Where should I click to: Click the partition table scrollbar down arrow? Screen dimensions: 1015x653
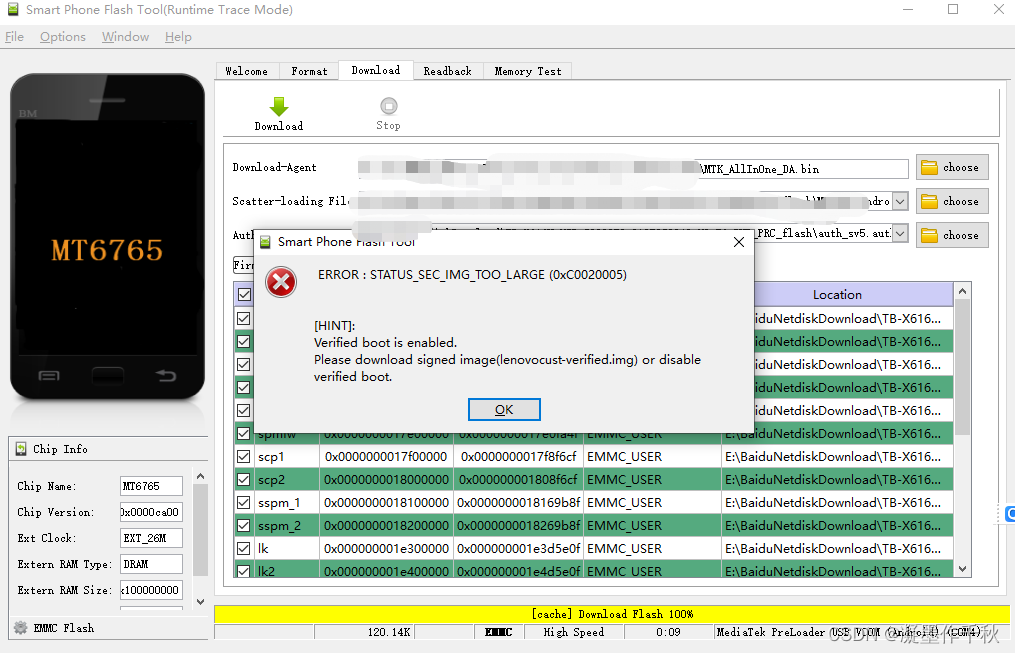[963, 569]
